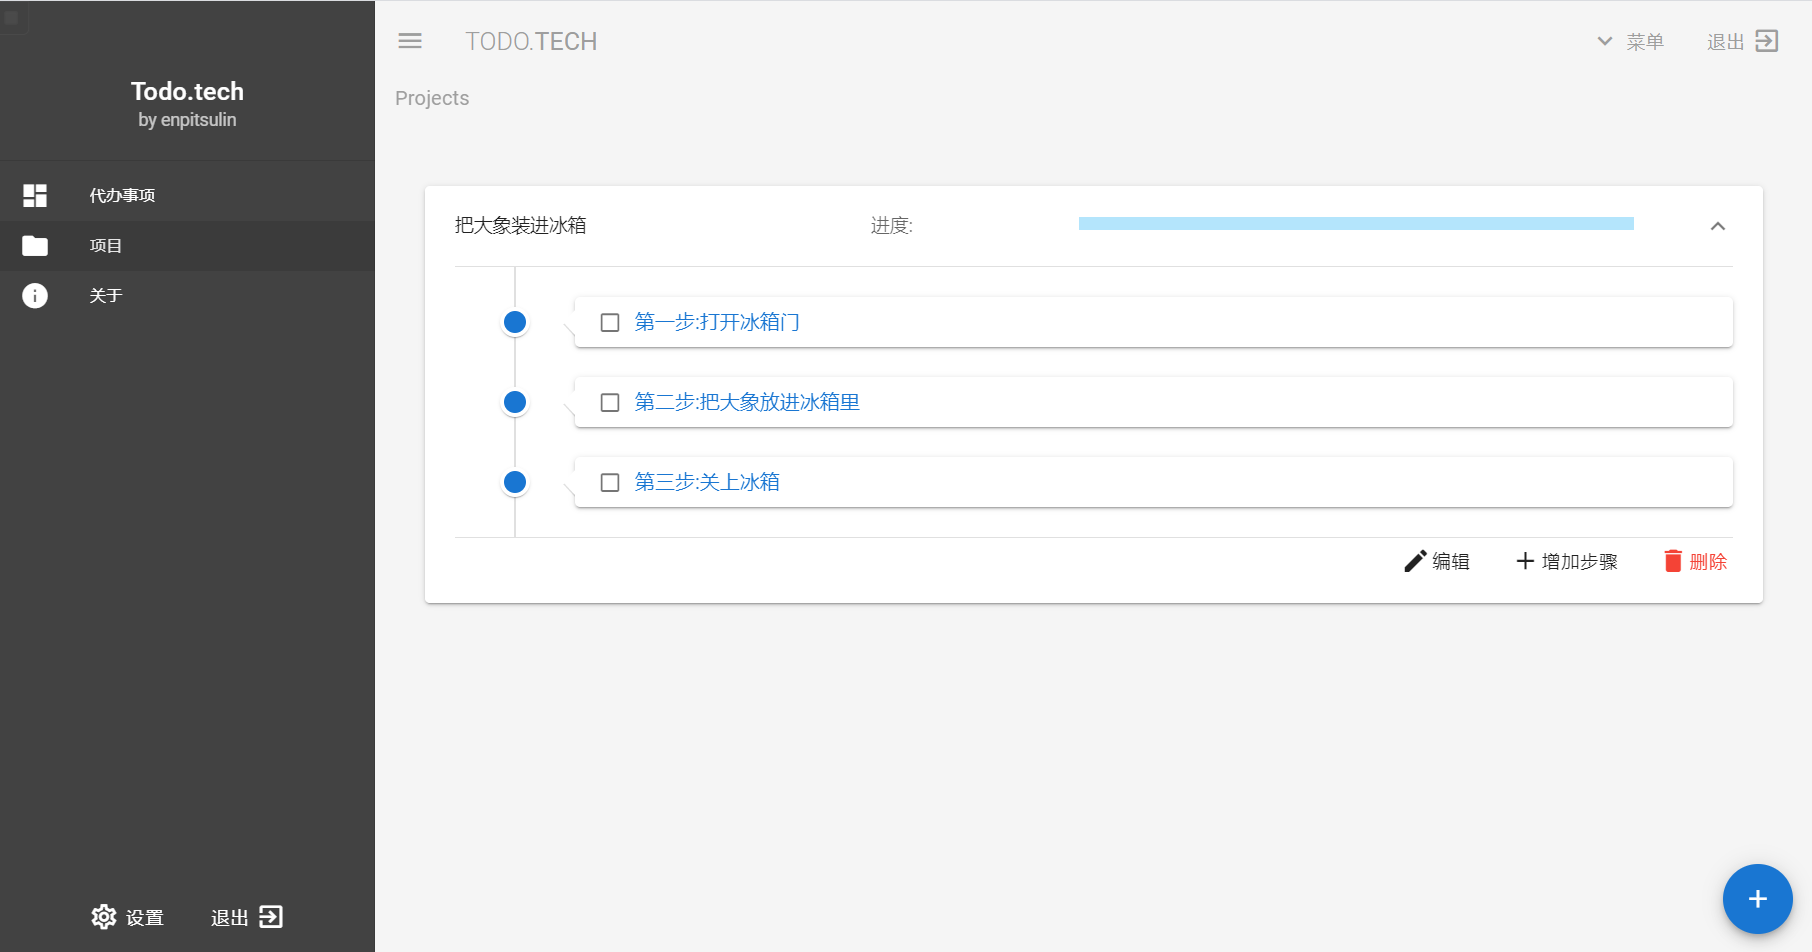The image size is (1812, 952).
Task: Click the 进度 progress bar
Action: (x=1356, y=224)
